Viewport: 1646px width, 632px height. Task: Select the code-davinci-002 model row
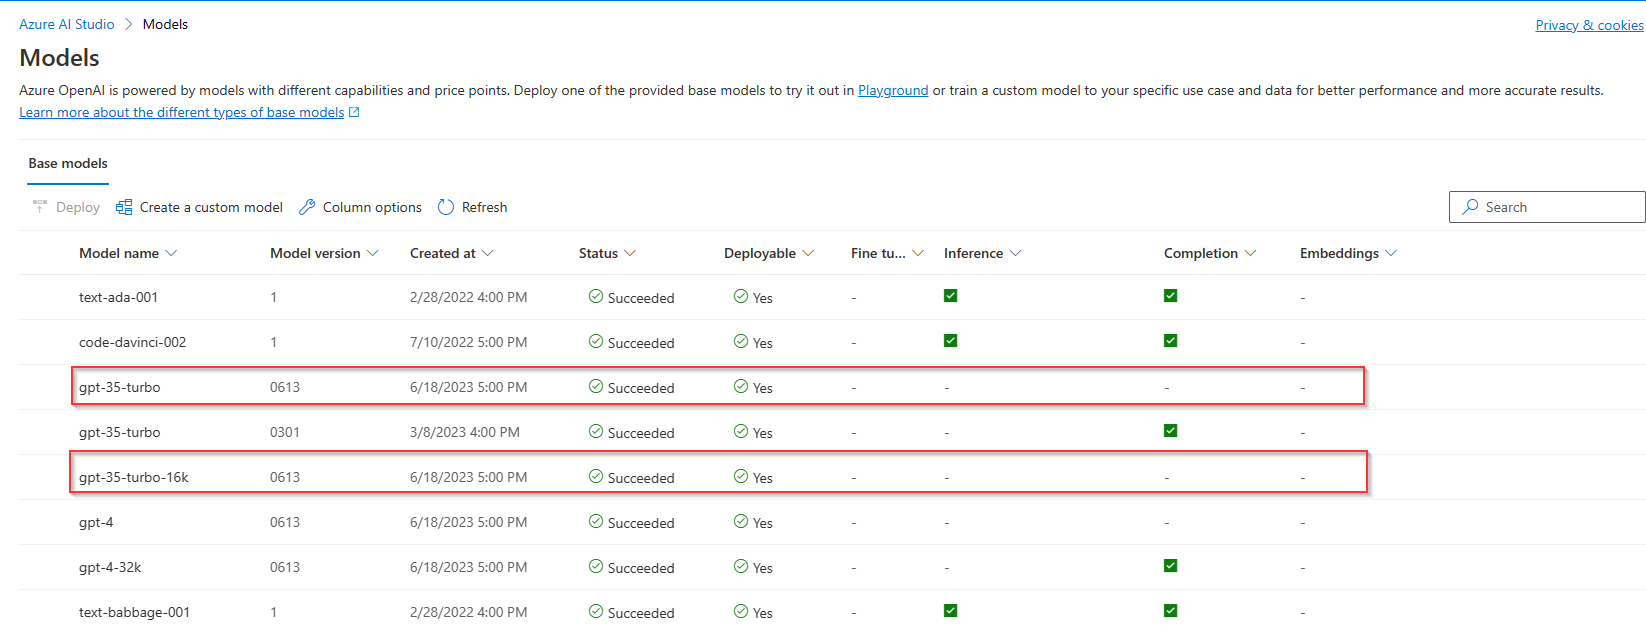pos(832,342)
